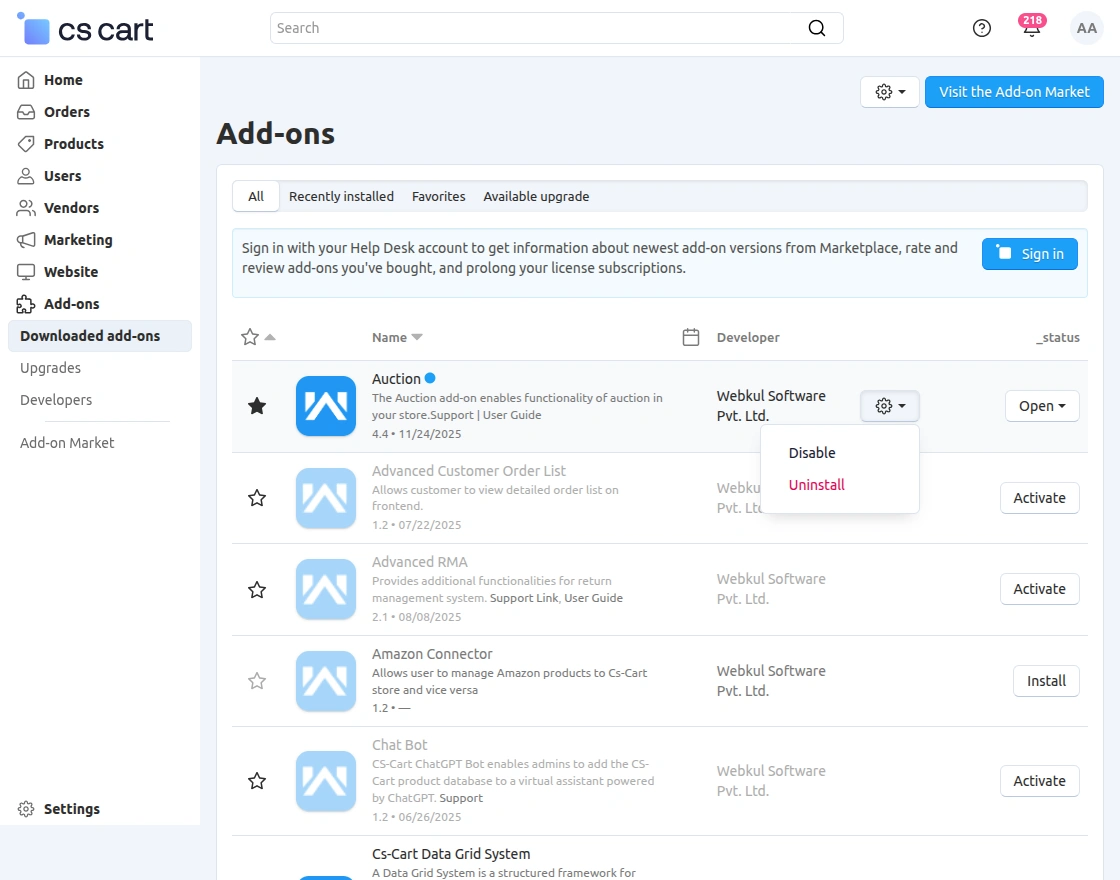Click the Amazon Connector add-on icon
Screen dimensions: 1120x880
click(326, 681)
